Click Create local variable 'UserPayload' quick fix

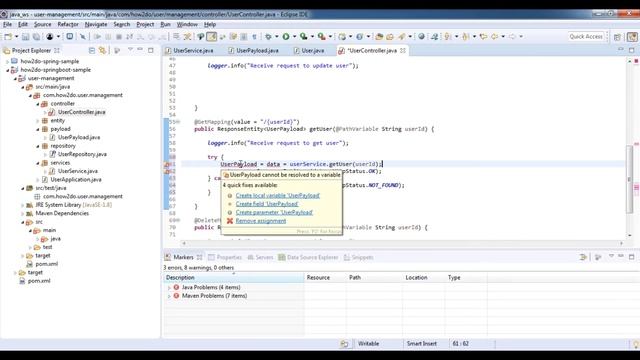278,196
